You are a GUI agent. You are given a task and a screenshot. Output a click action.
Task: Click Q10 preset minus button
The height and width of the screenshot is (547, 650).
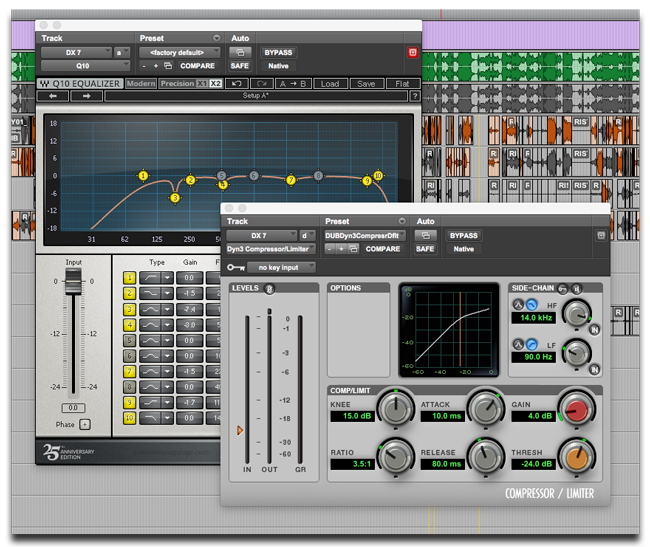click(x=144, y=66)
